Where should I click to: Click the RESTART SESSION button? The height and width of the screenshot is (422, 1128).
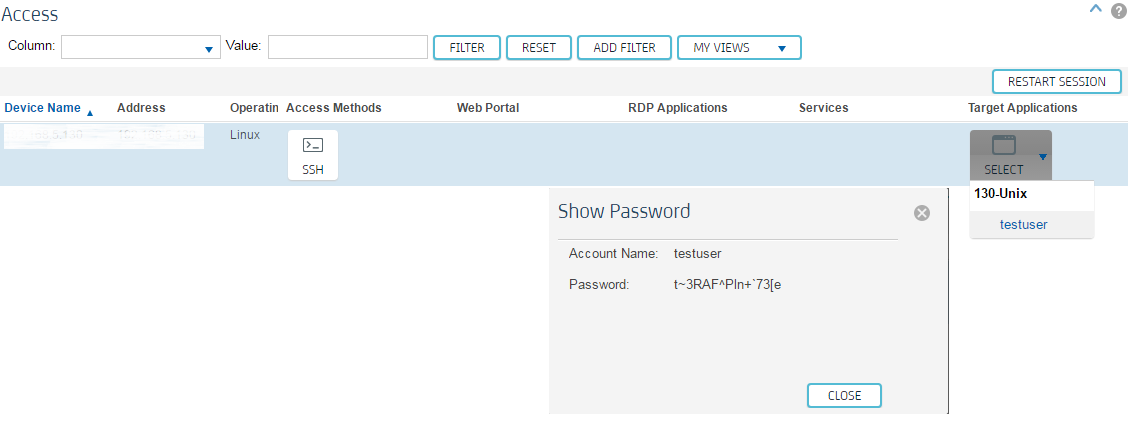pos(1056,82)
